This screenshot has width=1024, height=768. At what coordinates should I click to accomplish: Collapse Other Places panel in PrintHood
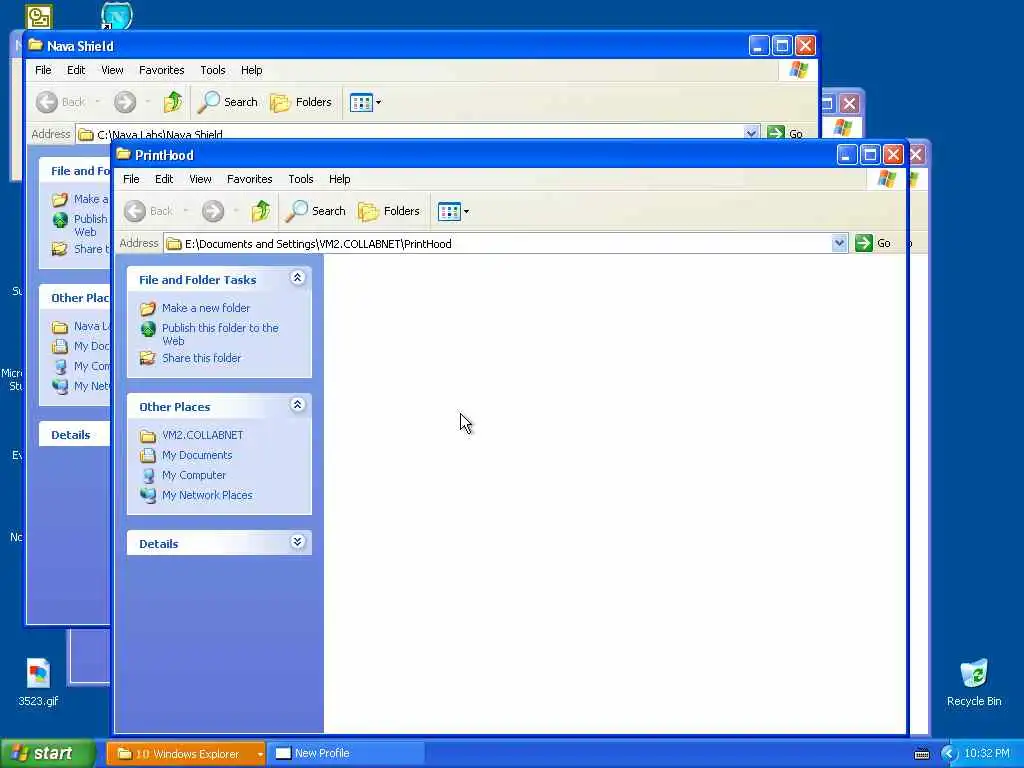click(297, 406)
